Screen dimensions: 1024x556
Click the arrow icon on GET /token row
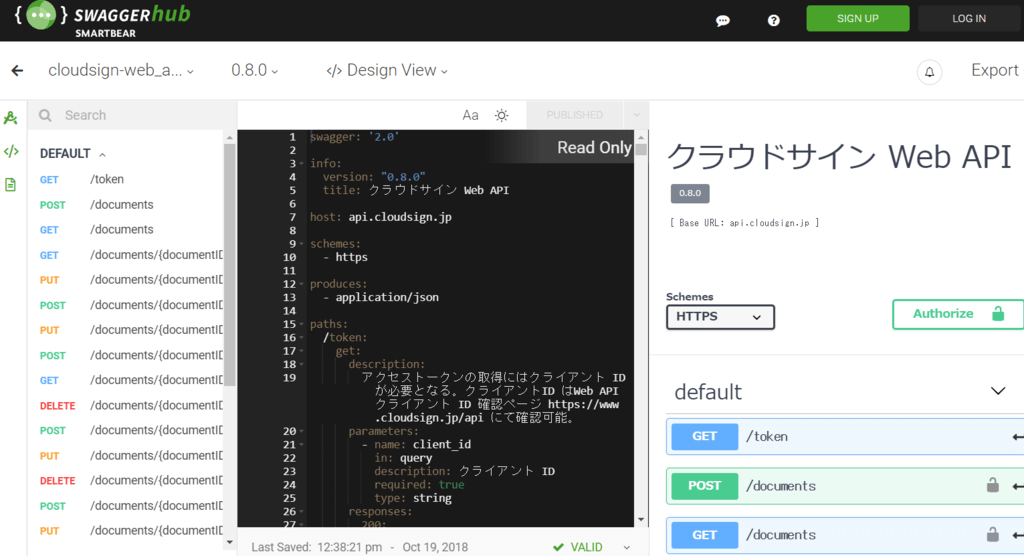click(x=1017, y=437)
